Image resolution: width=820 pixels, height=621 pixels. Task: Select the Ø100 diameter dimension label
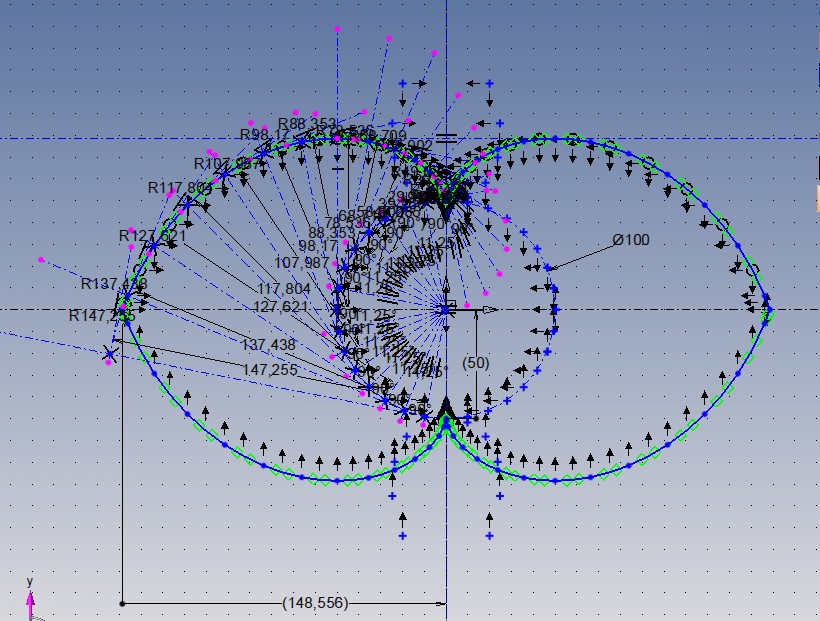coord(631,240)
